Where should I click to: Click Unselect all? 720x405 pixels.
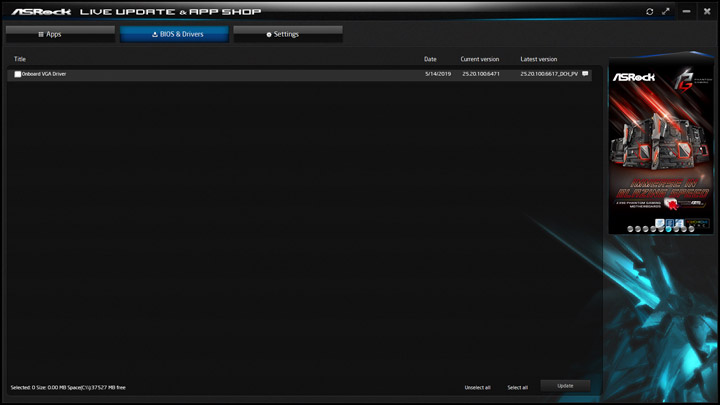click(x=478, y=388)
